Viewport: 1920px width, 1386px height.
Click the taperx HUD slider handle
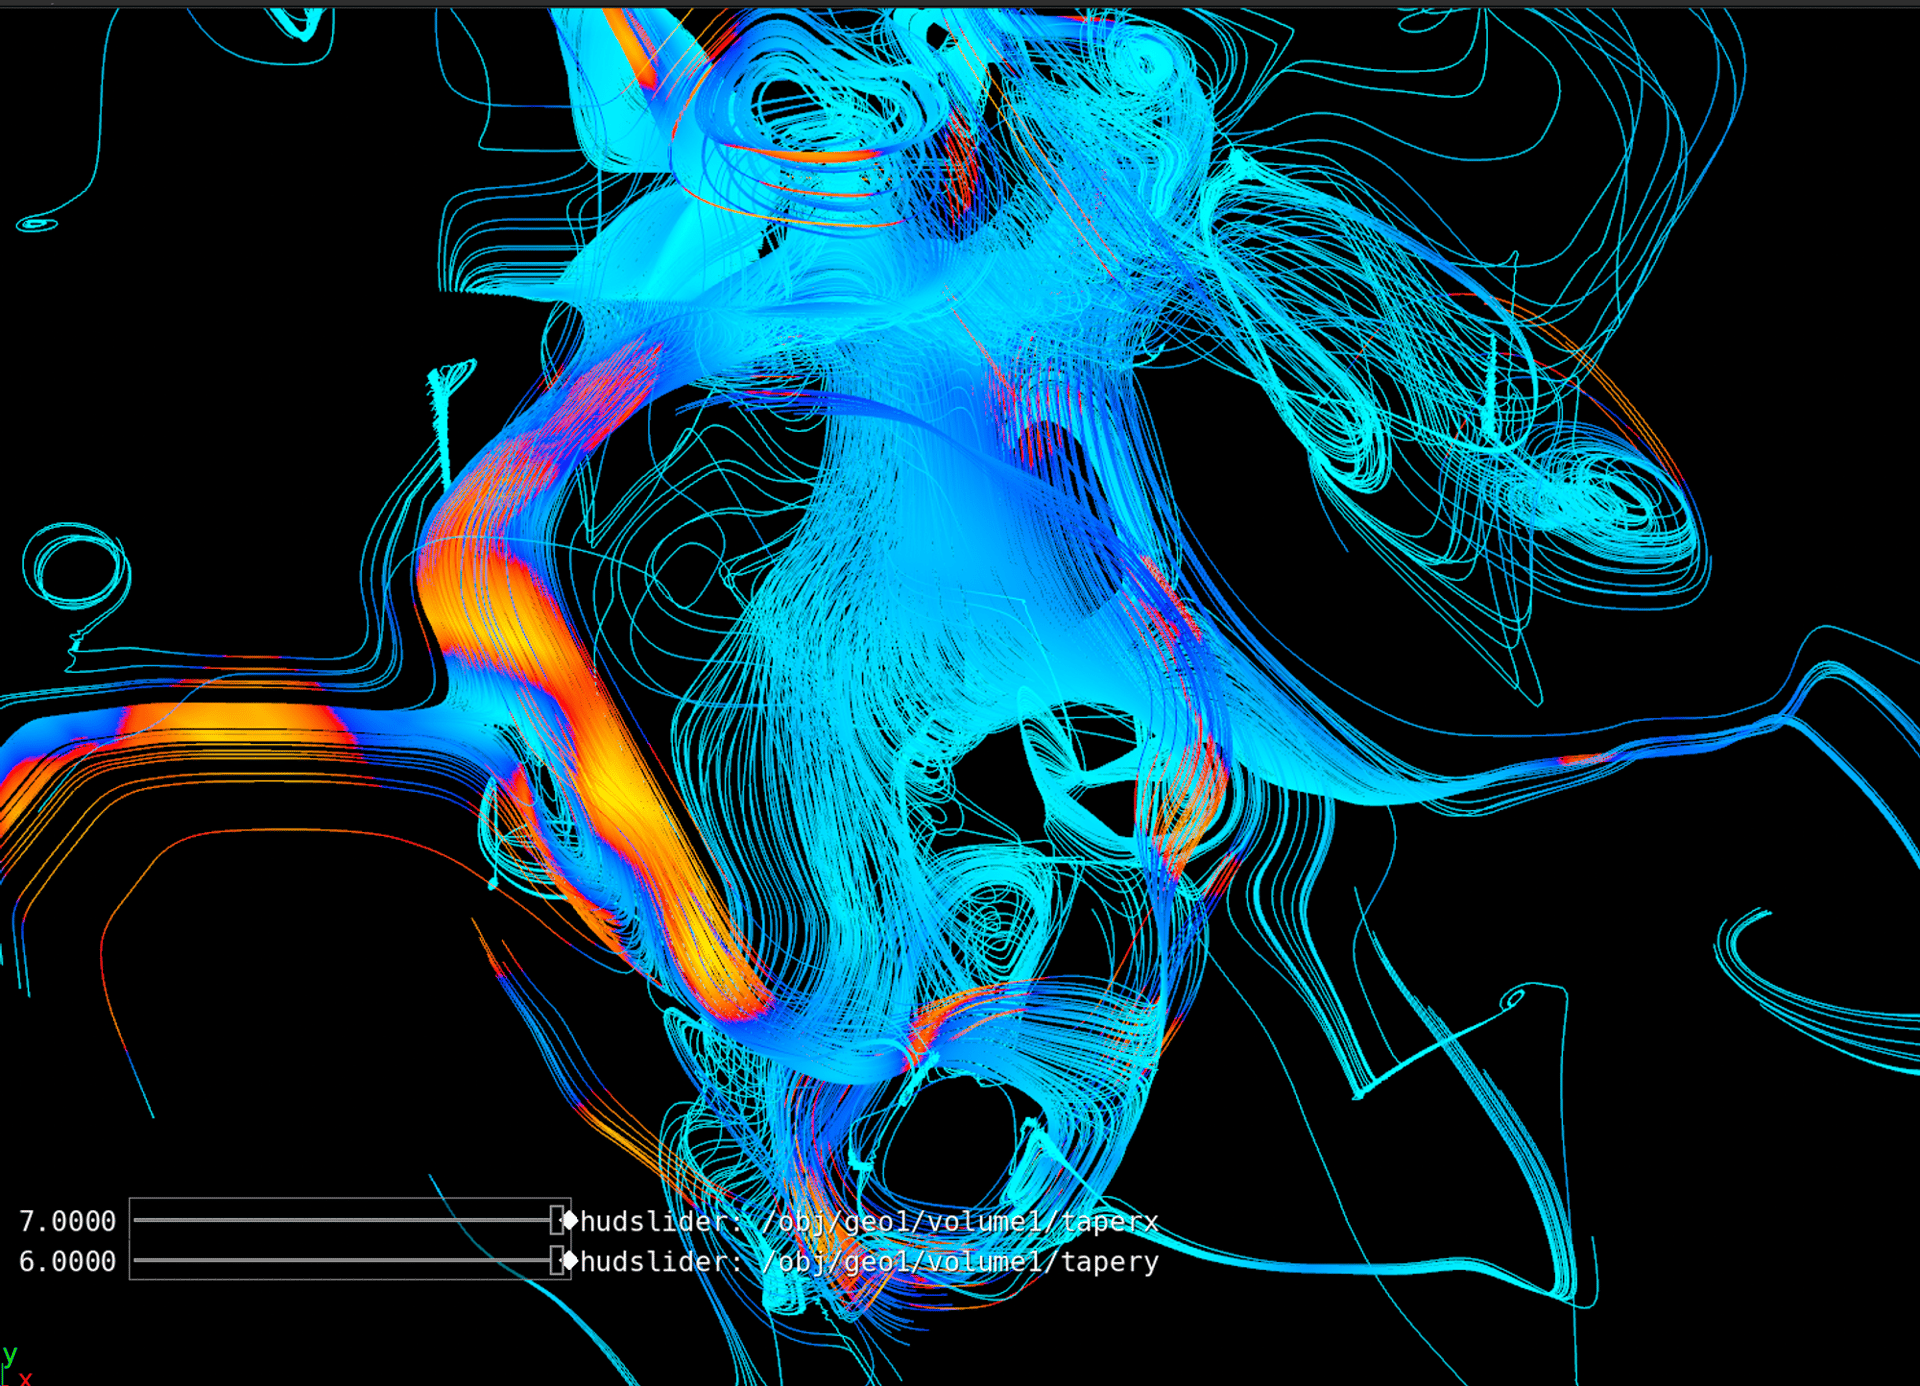[556, 1220]
